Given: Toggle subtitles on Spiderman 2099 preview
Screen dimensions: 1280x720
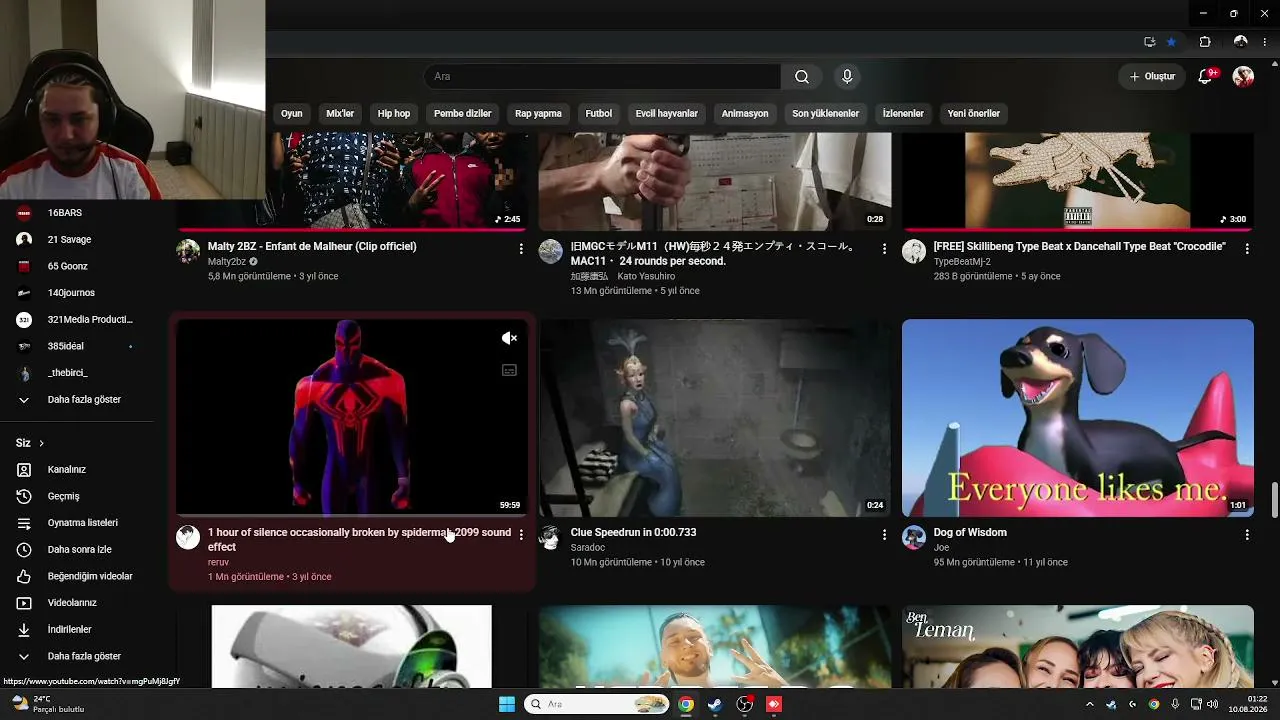Looking at the screenshot, I should [x=509, y=370].
